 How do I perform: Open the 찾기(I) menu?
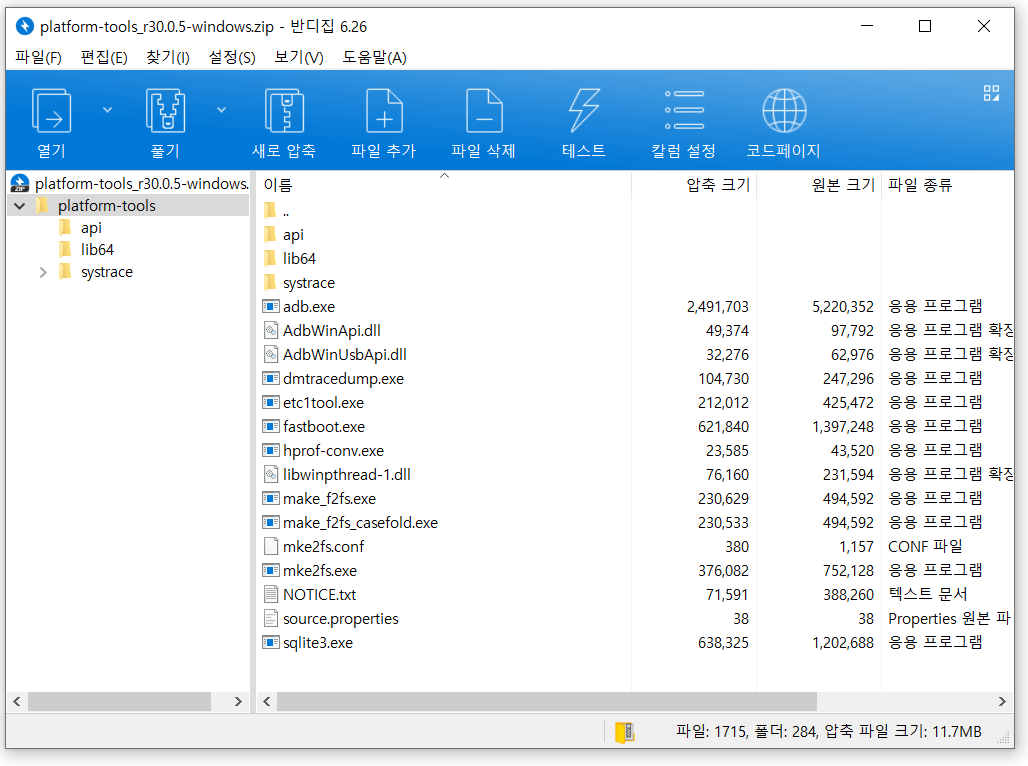(167, 58)
